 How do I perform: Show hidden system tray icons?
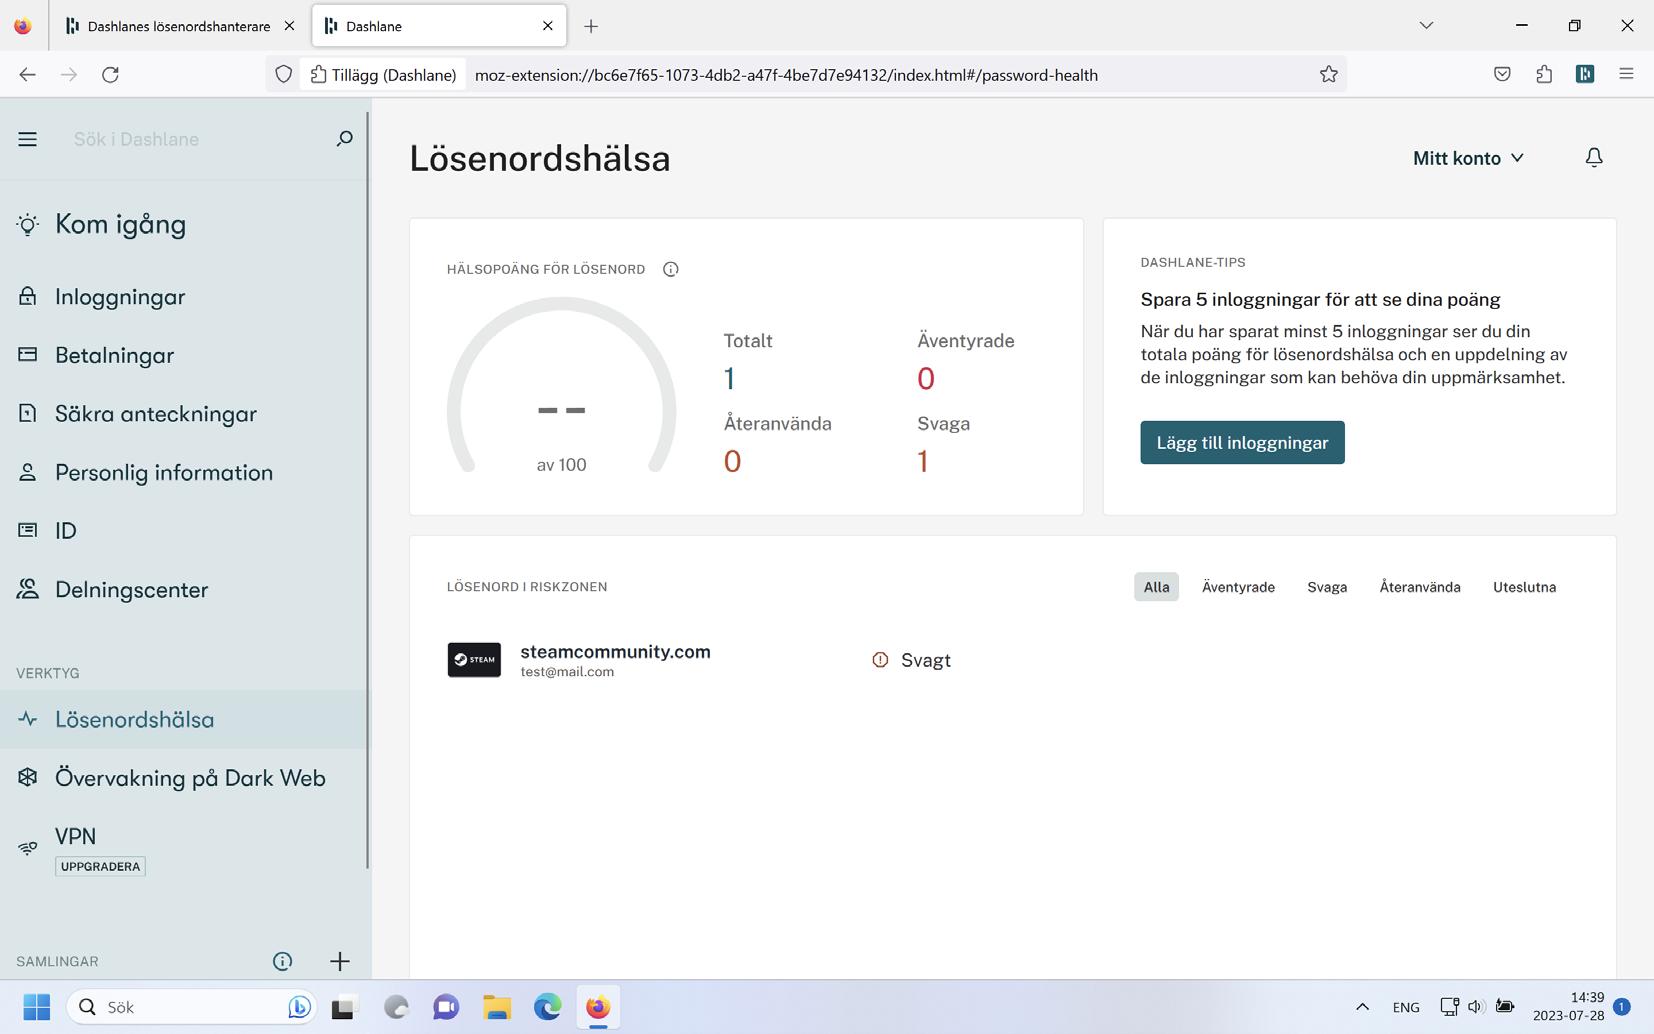1362,1007
